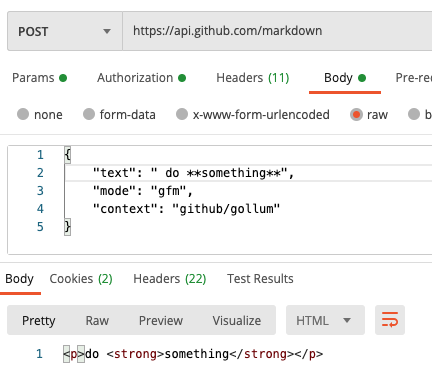This screenshot has width=432, height=383.
Task: Toggle the line wrap icon
Action: point(390,320)
